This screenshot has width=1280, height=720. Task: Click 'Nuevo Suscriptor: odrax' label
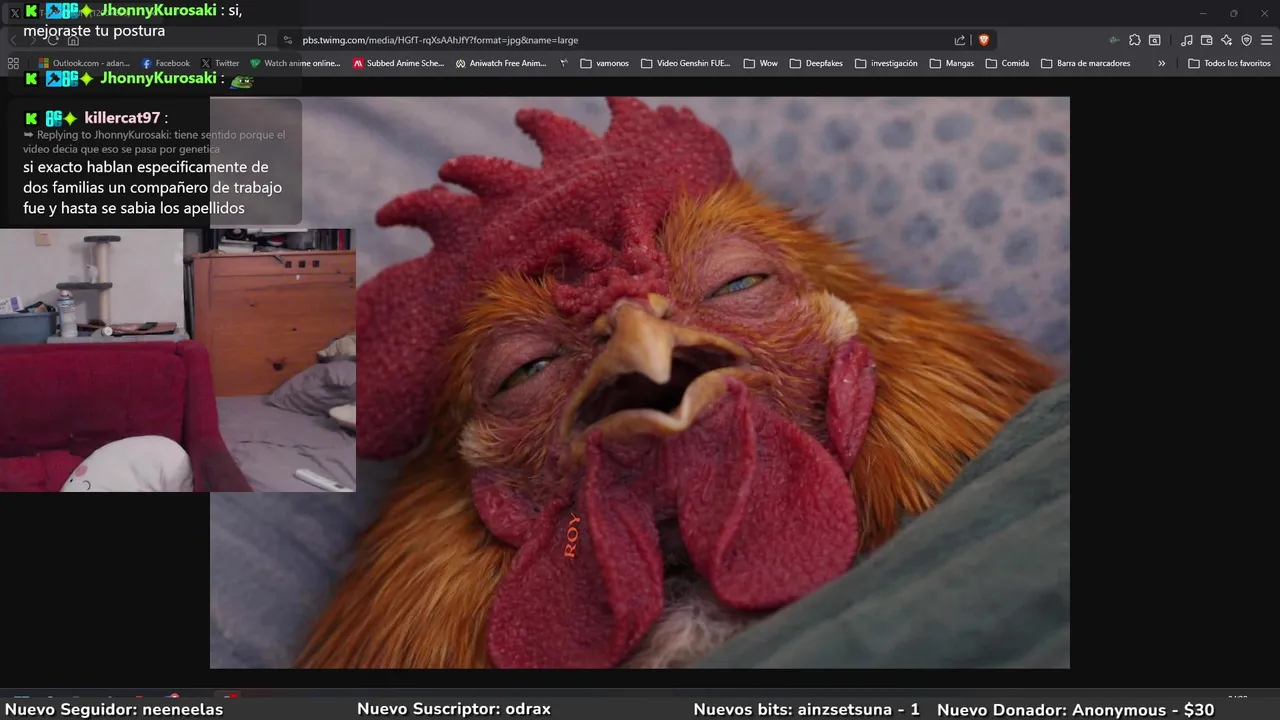(454, 709)
